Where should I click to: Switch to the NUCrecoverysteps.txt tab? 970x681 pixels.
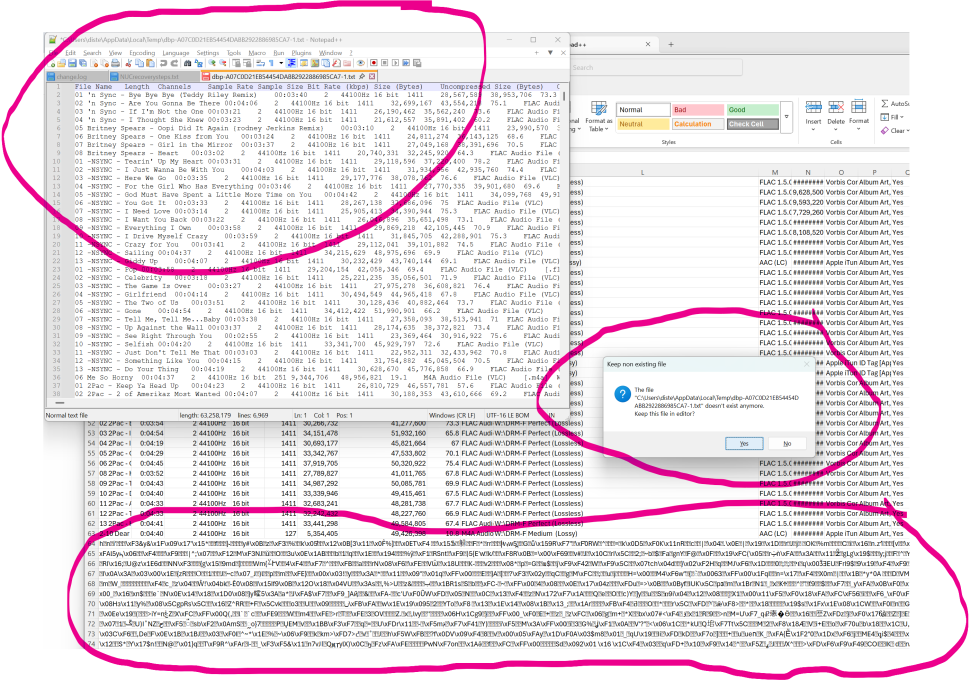coord(148,76)
